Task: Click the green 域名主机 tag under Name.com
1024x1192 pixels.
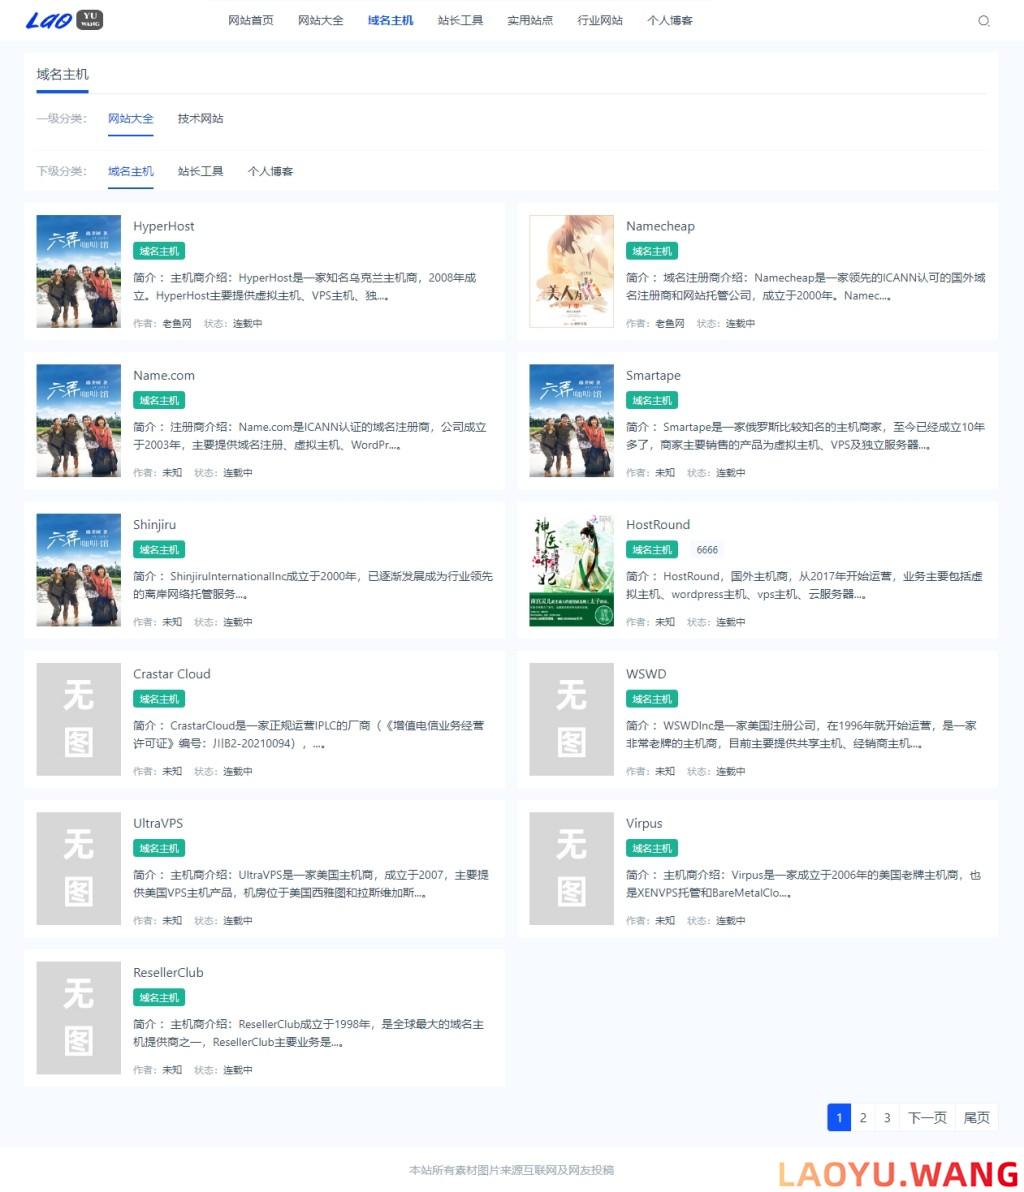Action: pyautogui.click(x=159, y=401)
